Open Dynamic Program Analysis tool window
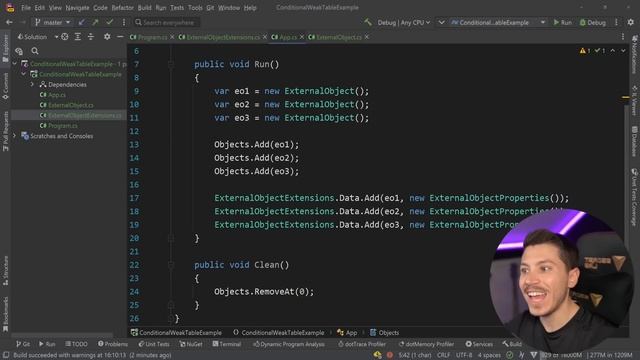The width and height of the screenshot is (640, 360). click(x=289, y=344)
